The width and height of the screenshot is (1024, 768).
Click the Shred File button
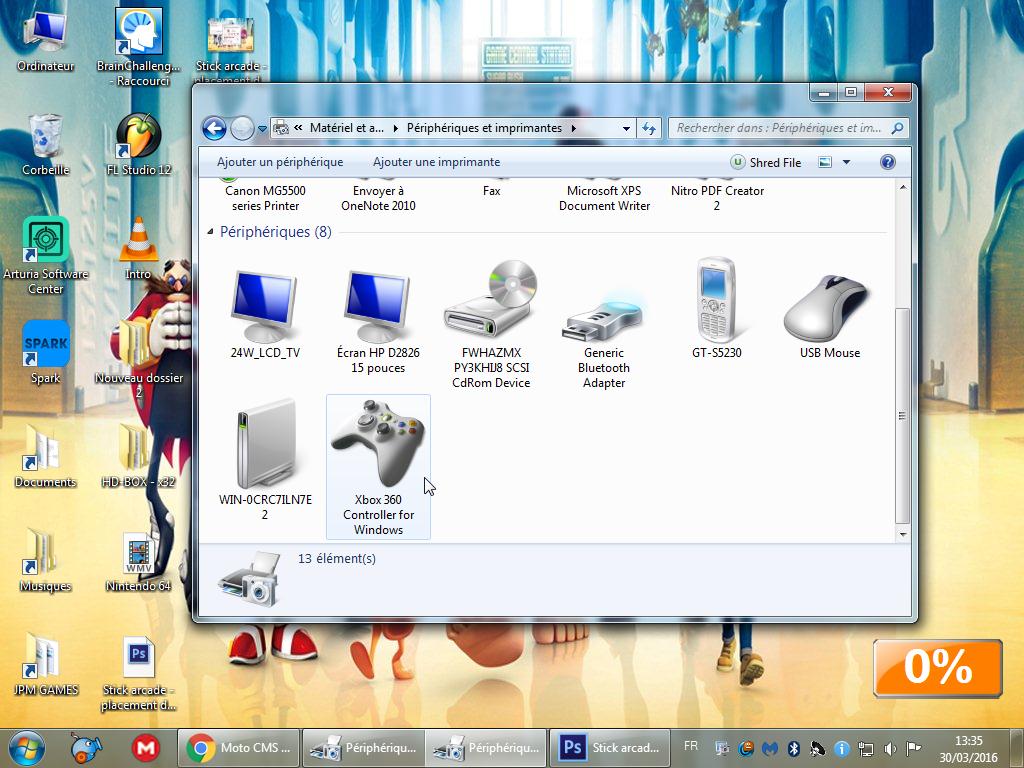pos(766,162)
